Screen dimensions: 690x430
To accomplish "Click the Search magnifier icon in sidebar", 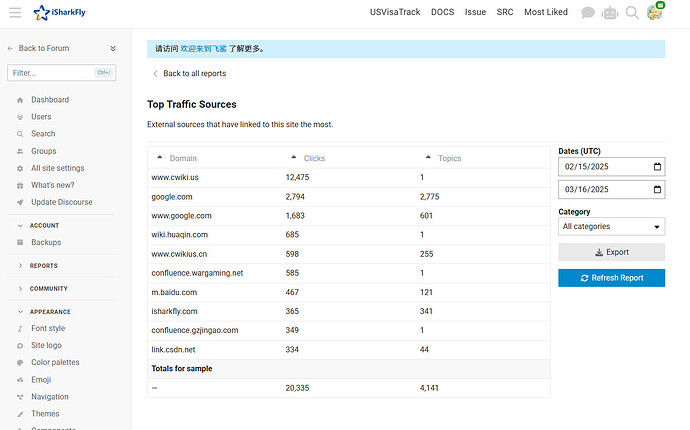I will click(x=20, y=134).
